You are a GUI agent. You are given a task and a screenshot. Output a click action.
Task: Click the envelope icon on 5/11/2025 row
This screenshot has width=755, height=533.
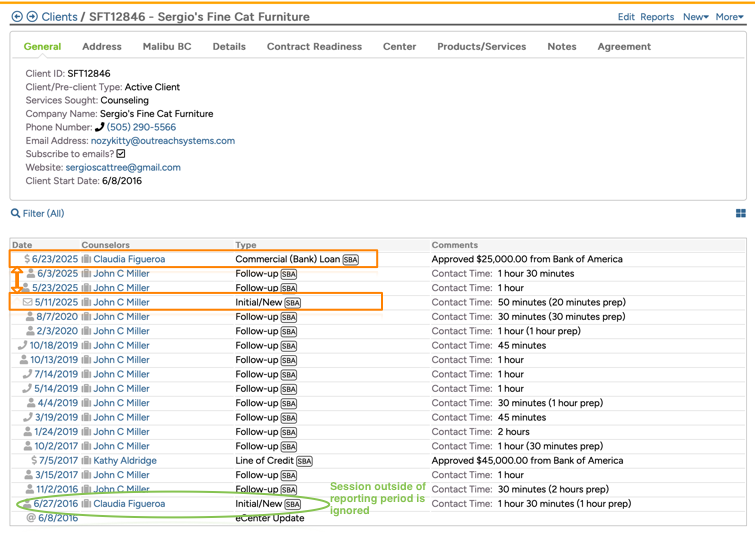tap(27, 302)
